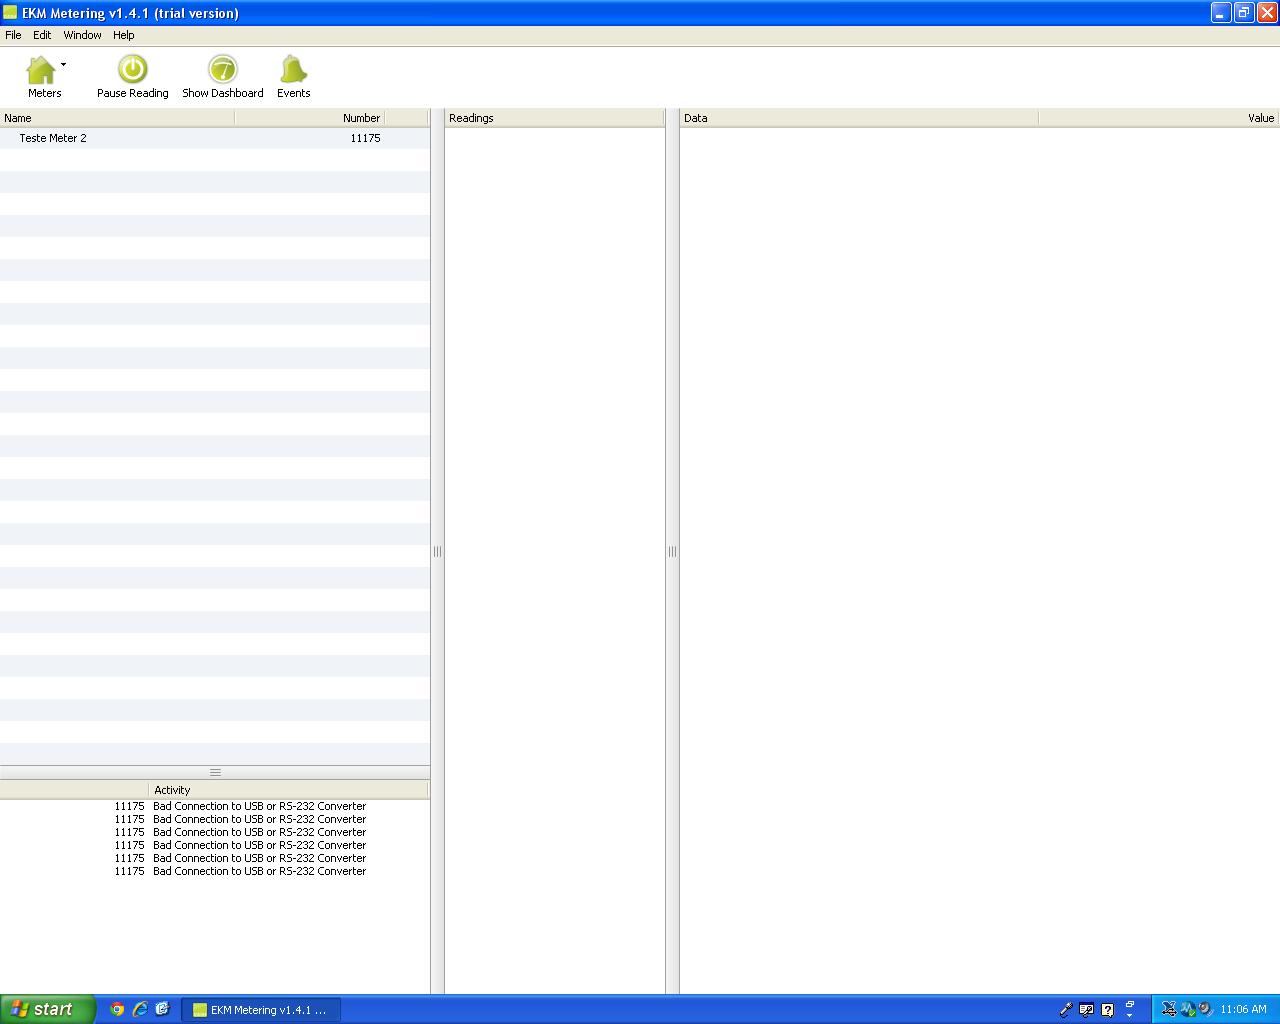Open the File menu

13,35
